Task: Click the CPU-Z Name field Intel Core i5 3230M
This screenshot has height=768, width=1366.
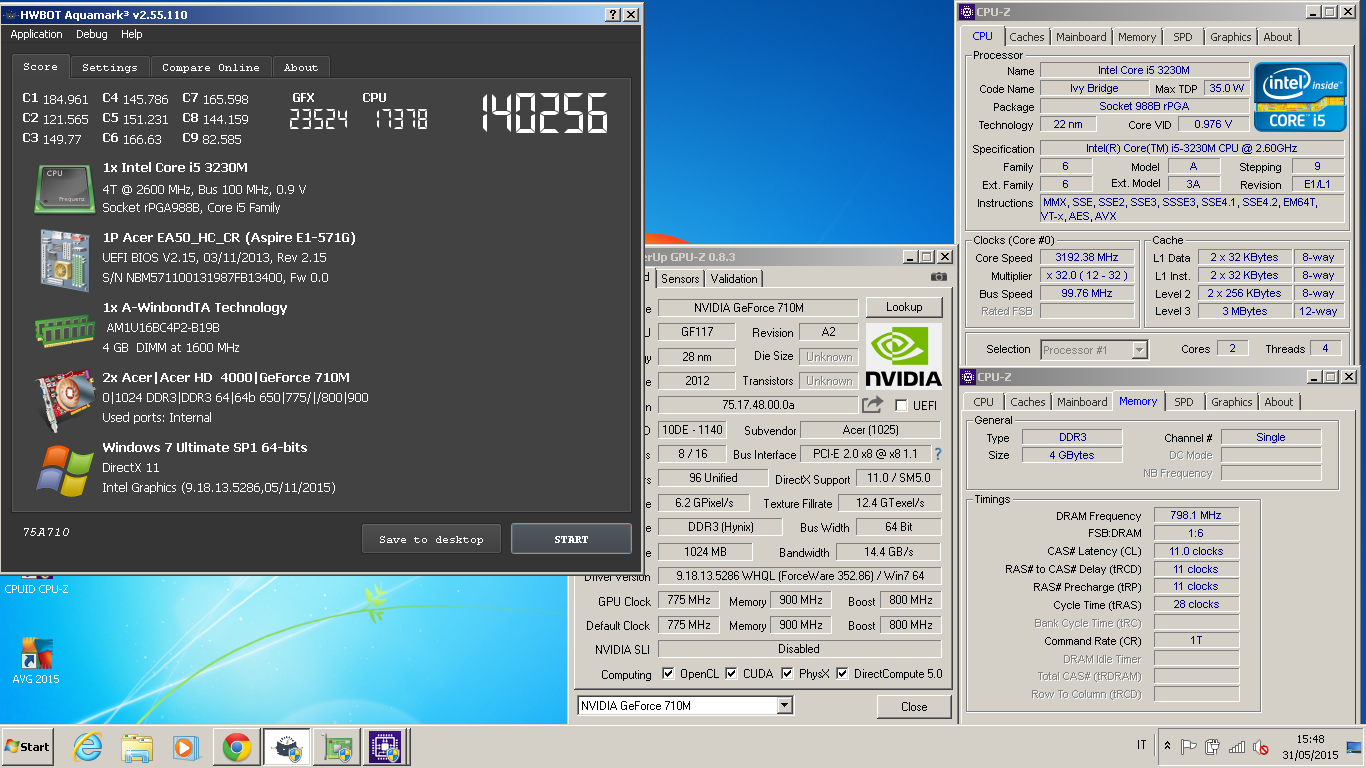Action: pyautogui.click(x=1144, y=70)
